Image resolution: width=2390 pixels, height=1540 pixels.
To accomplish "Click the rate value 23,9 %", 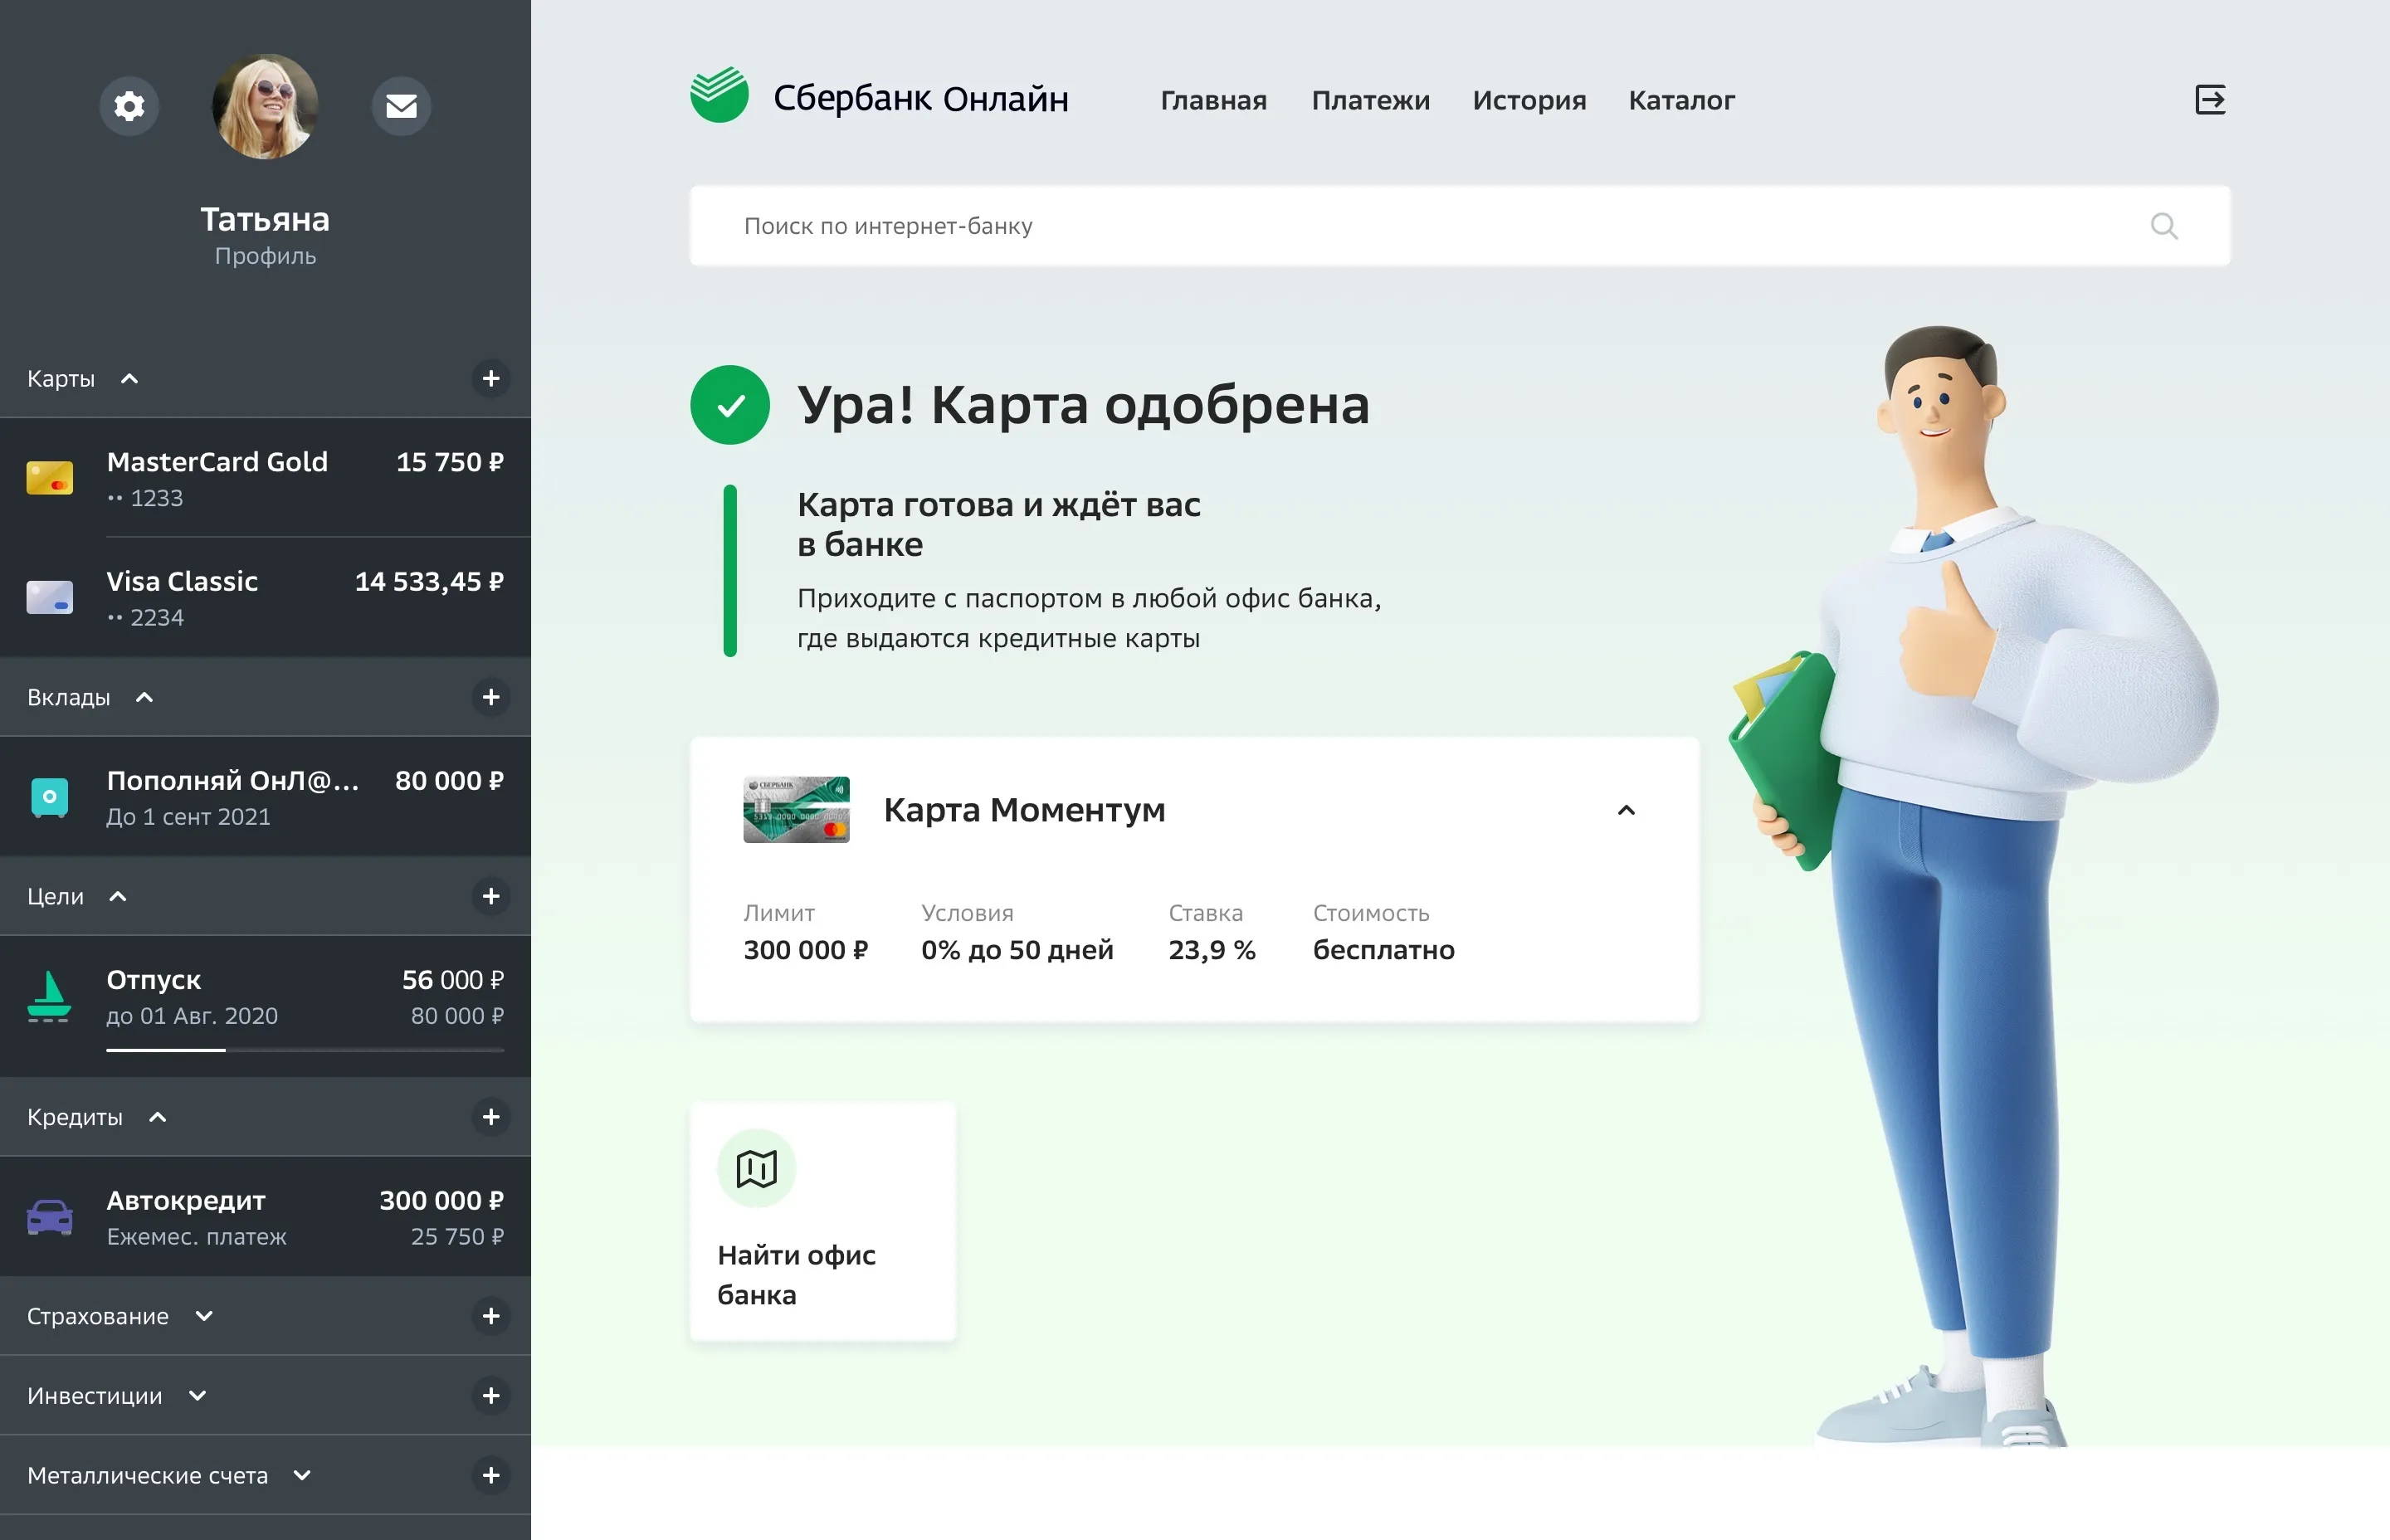I will coord(1212,950).
